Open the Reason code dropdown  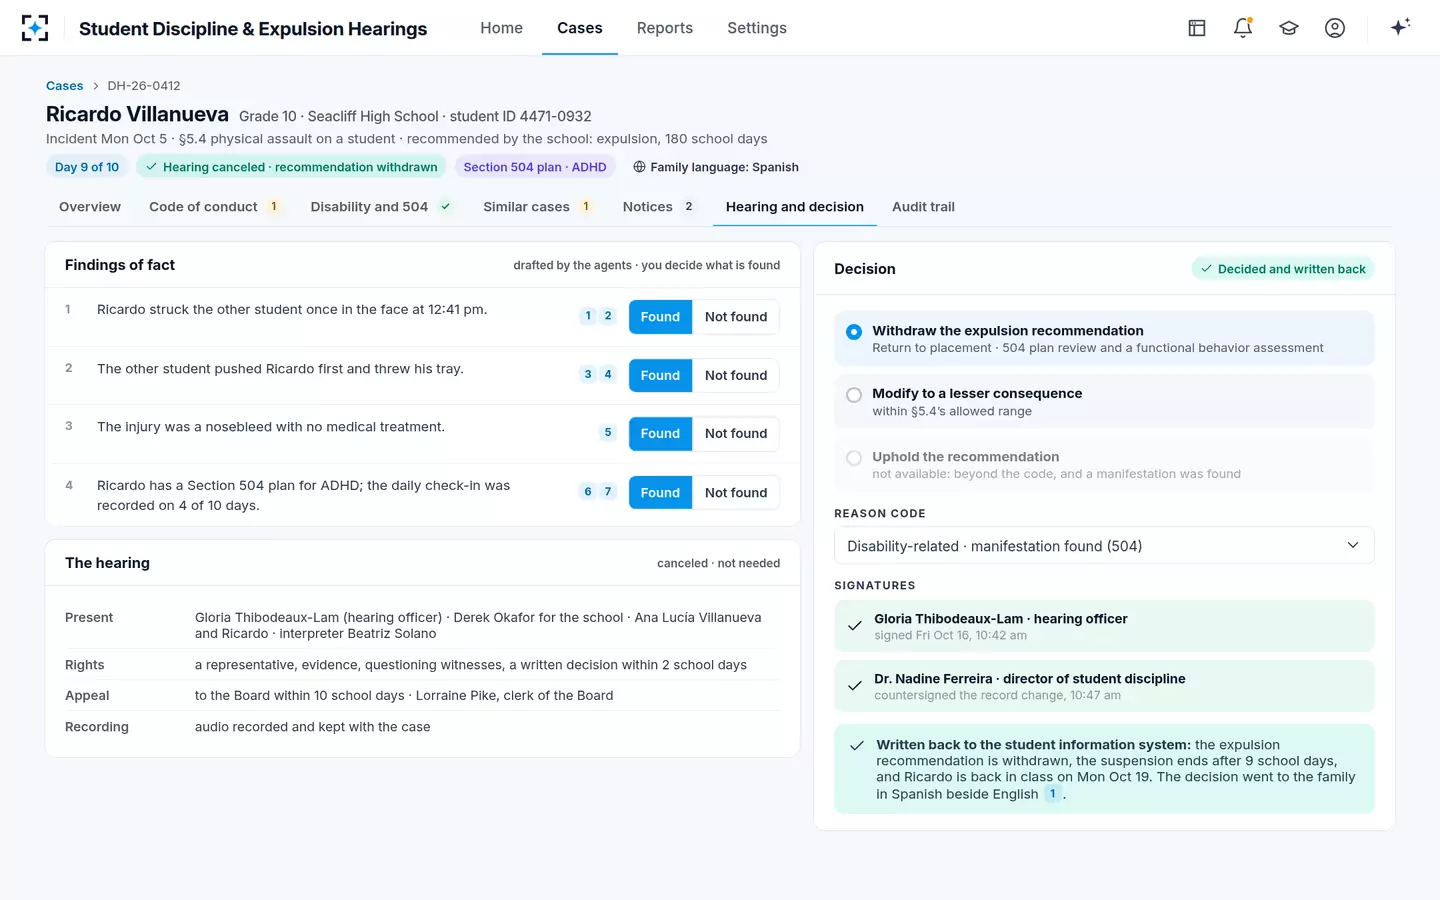coord(1104,546)
